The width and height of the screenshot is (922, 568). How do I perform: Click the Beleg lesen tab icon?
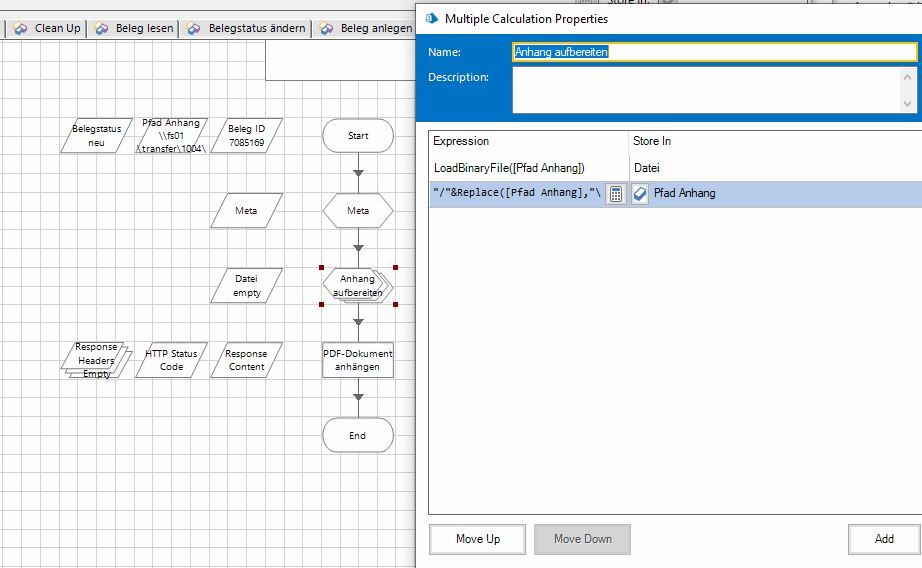pyautogui.click(x=102, y=29)
